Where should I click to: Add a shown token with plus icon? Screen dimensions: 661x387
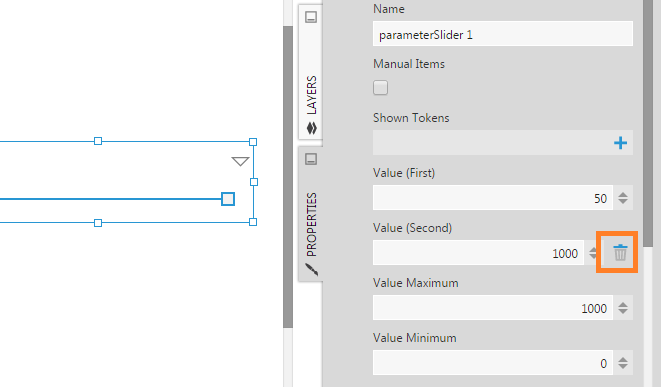(x=620, y=143)
